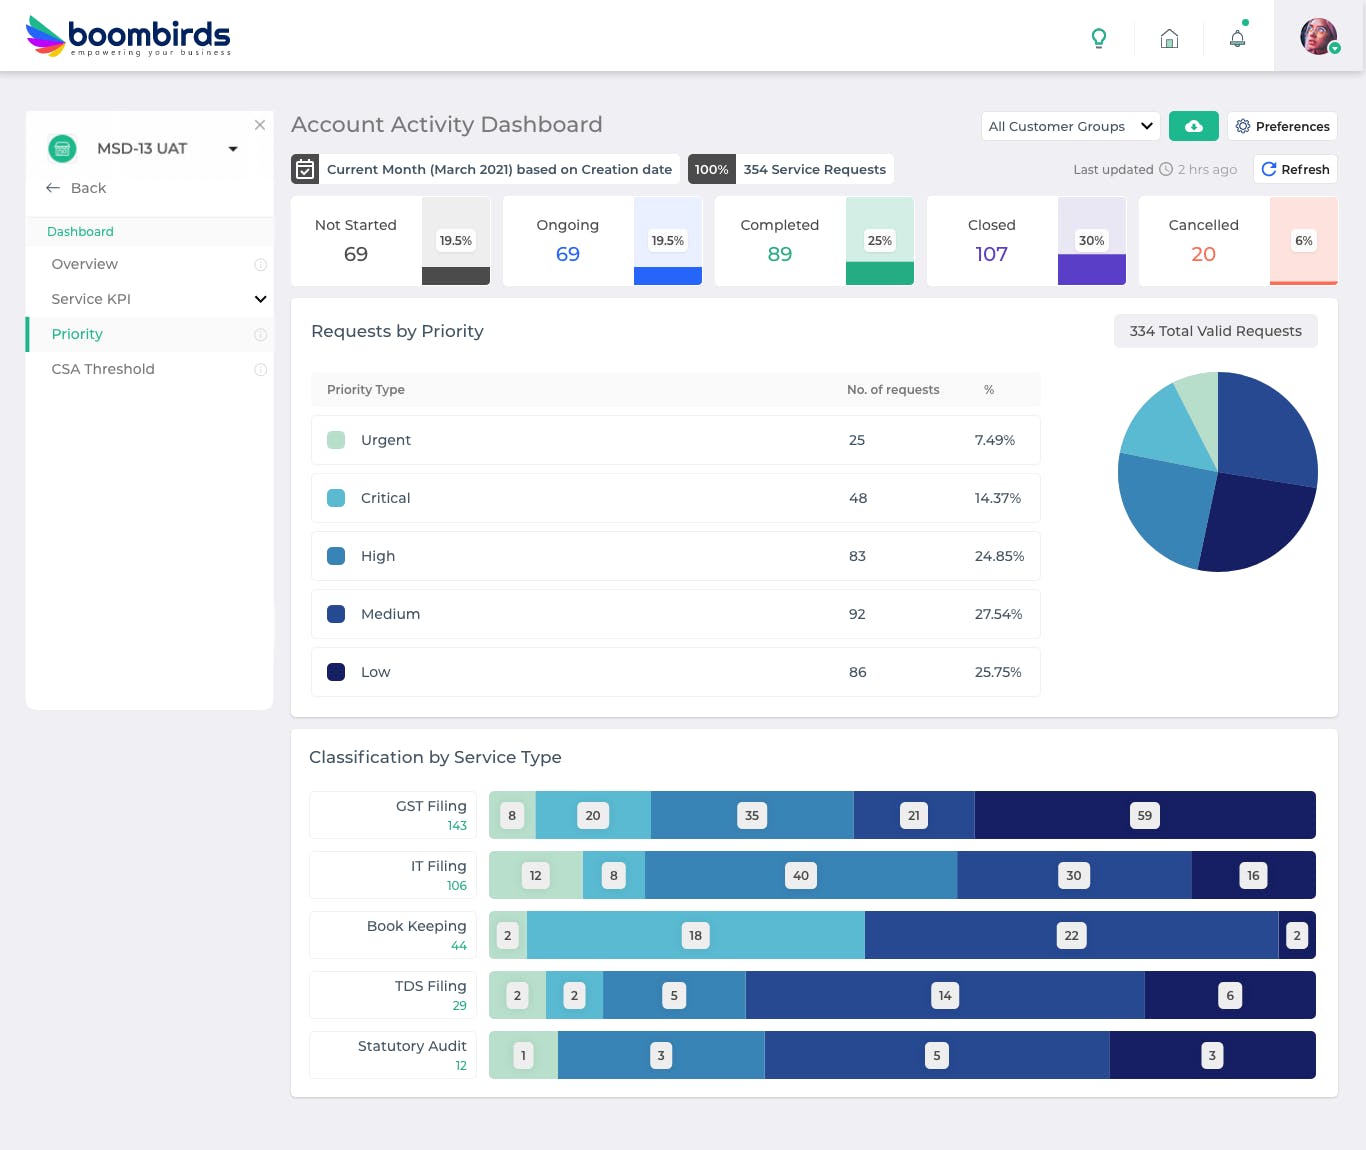1366x1150 pixels.
Task: Go back using the Back arrow
Action: (x=76, y=188)
